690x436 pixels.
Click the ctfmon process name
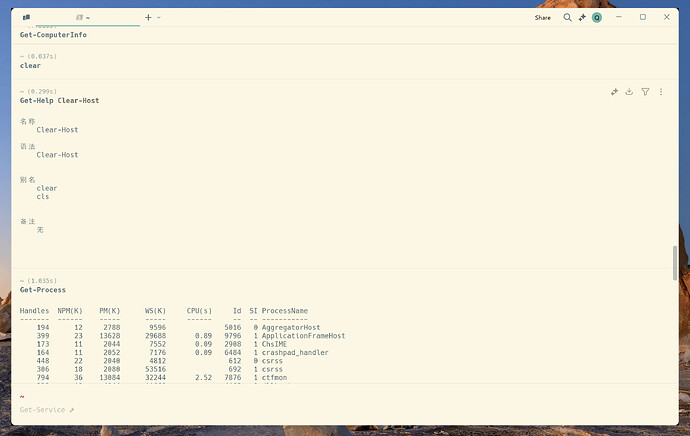[274, 377]
